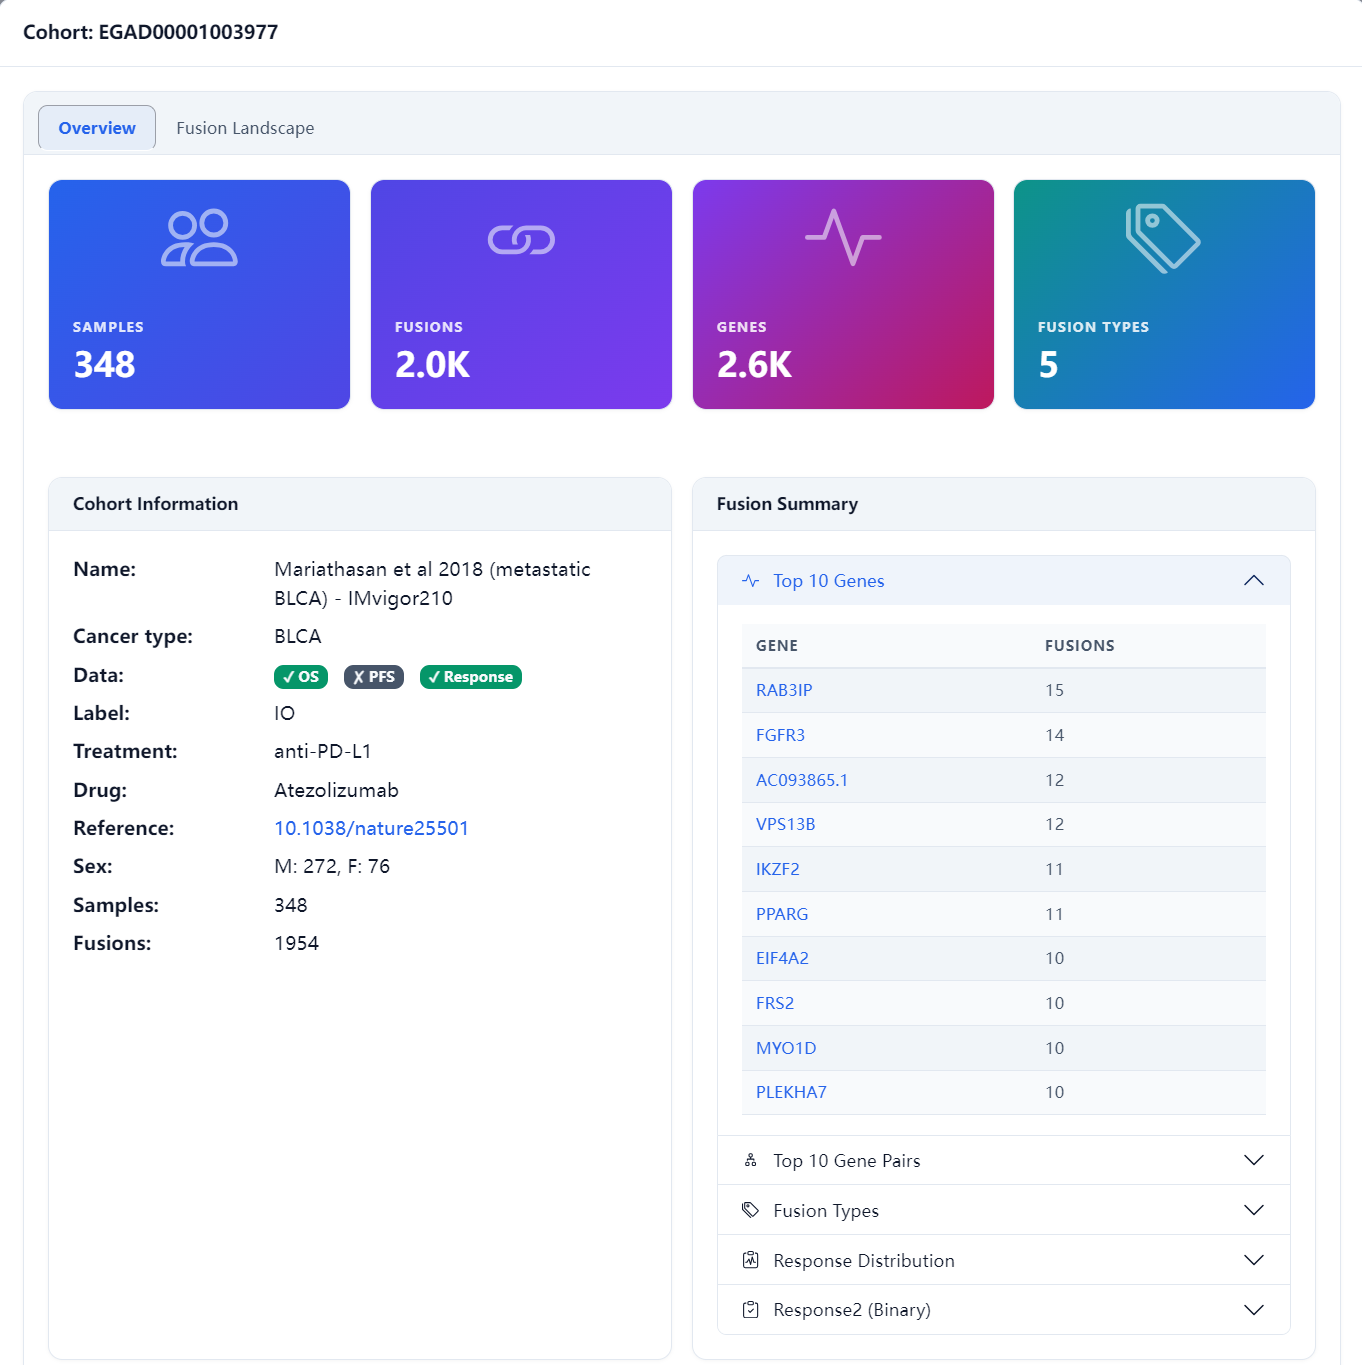The image size is (1362, 1365).
Task: Collapse the Top 10 Genes panel
Action: coord(1253,581)
